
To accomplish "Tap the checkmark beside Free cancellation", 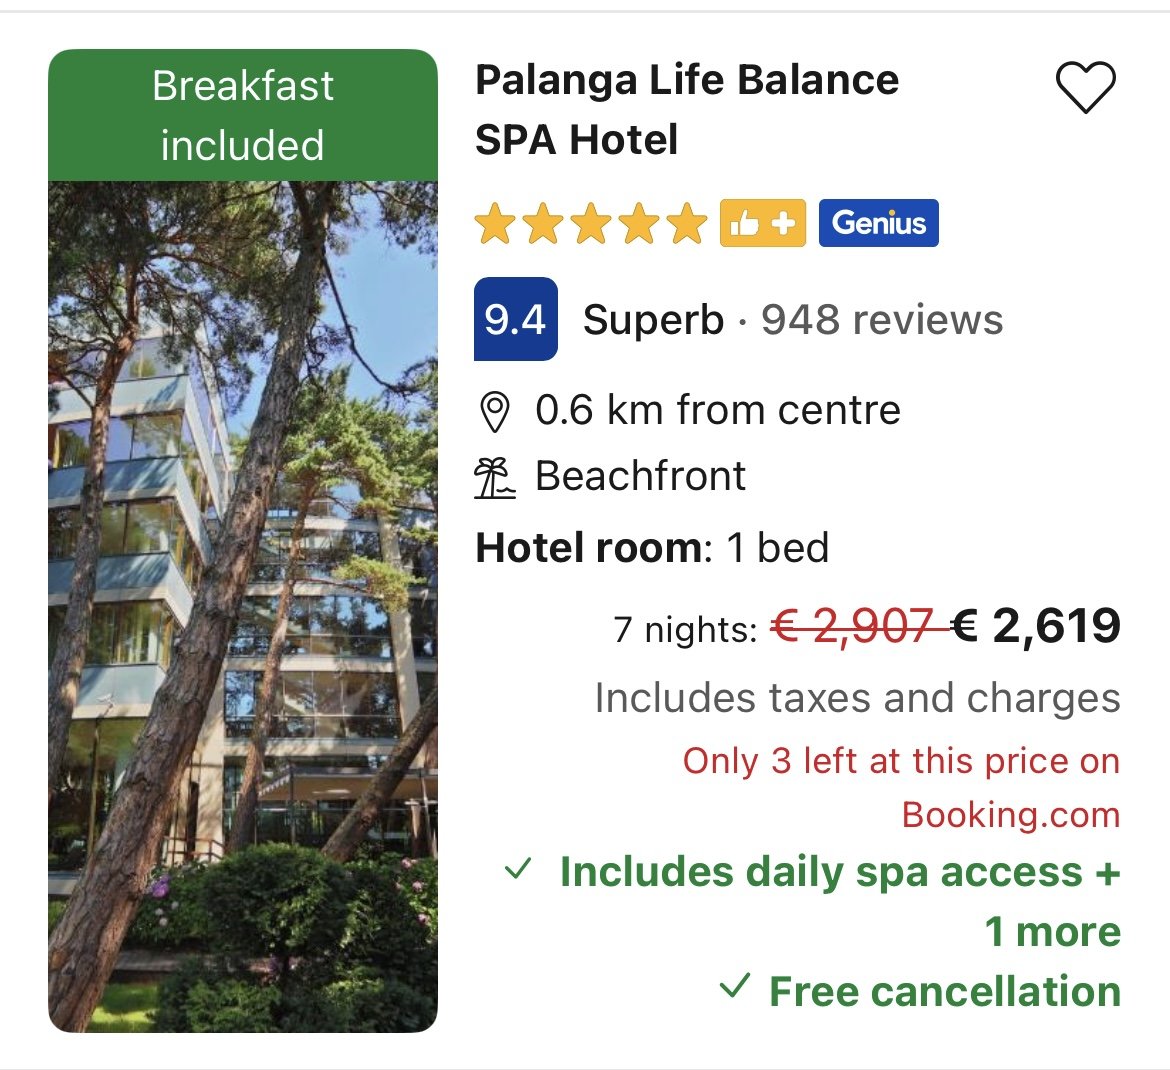I will (734, 988).
